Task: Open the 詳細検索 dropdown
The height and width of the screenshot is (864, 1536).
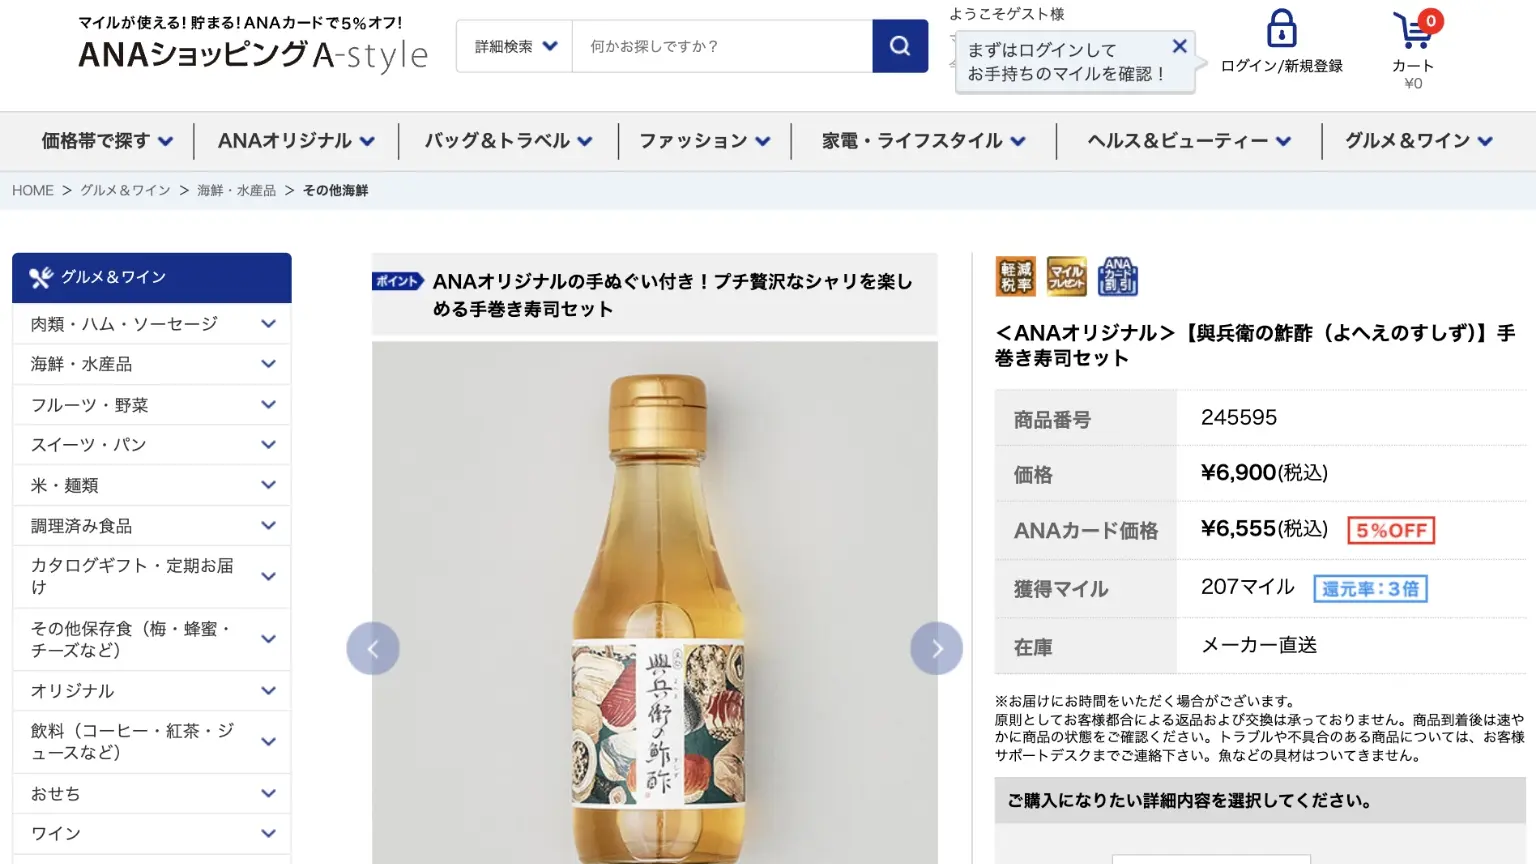Action: [x=515, y=46]
